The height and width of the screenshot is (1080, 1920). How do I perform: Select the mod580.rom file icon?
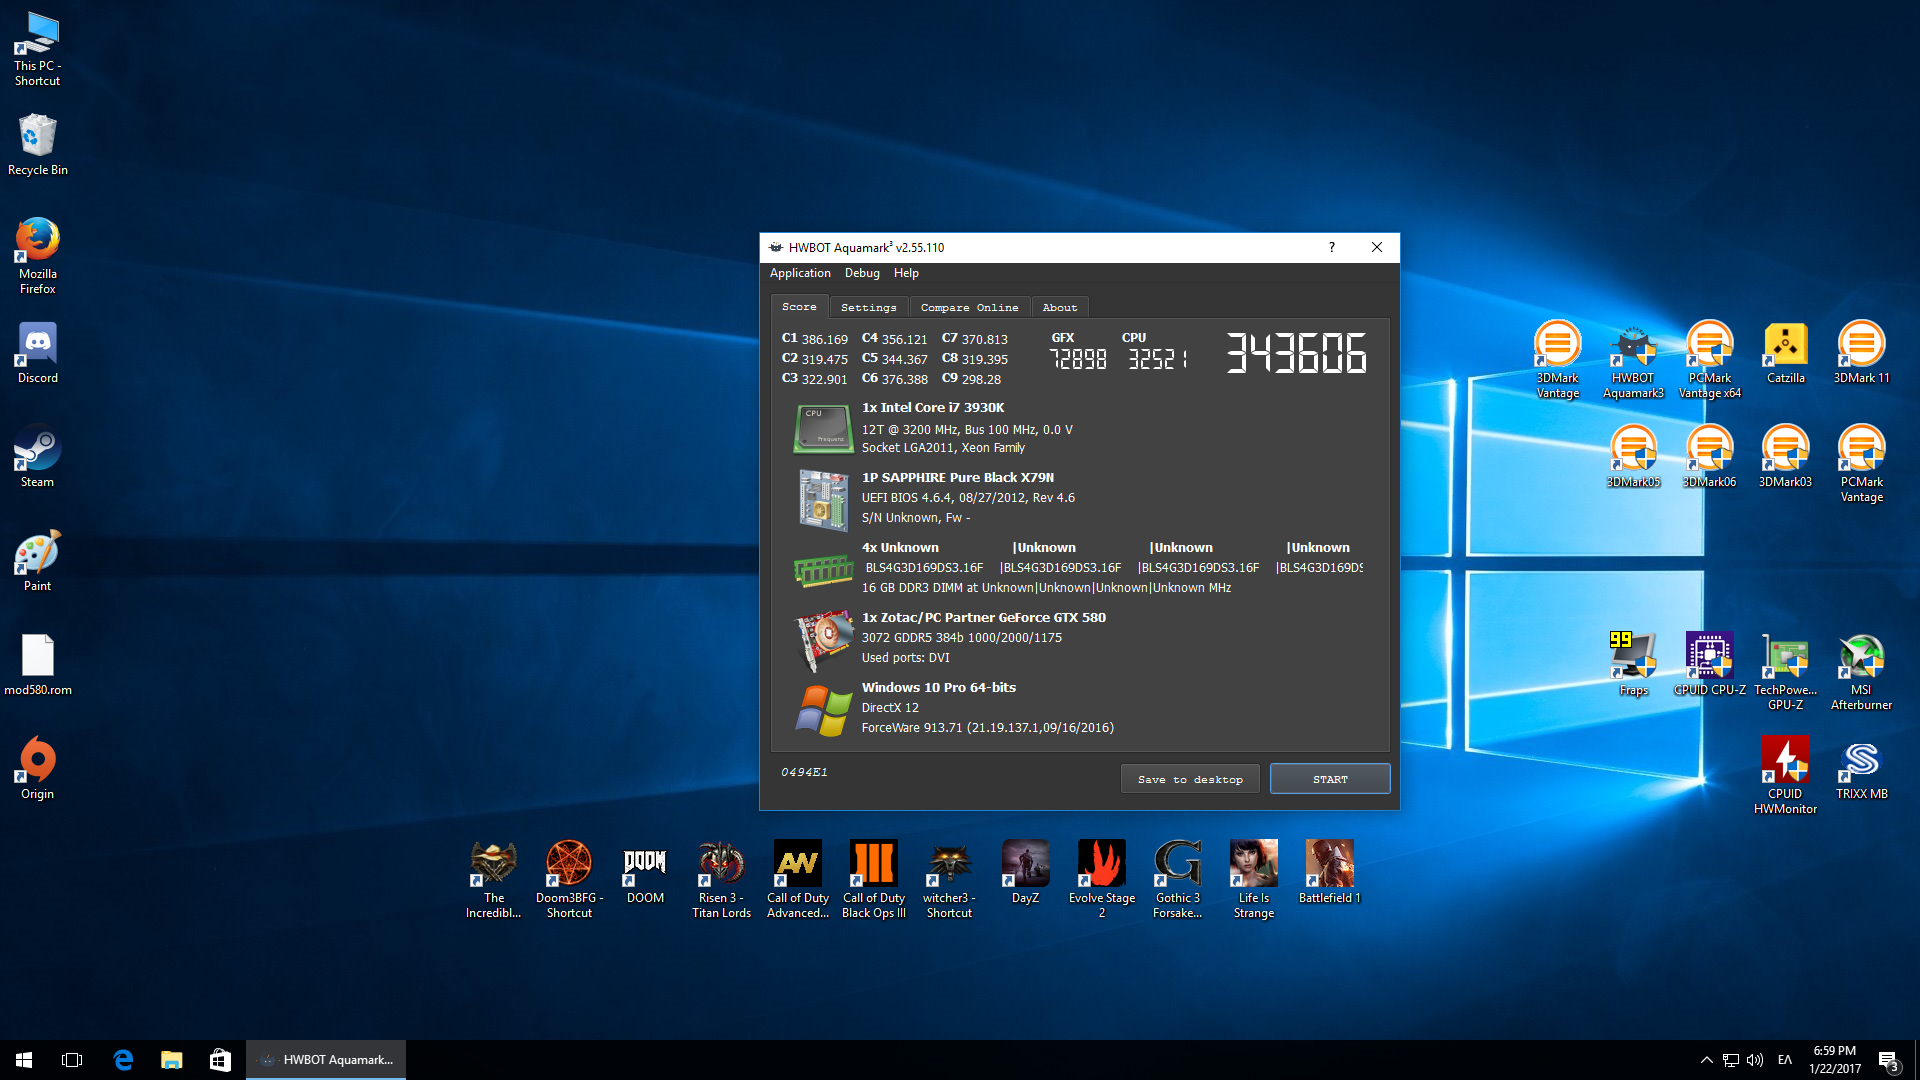click(x=37, y=665)
